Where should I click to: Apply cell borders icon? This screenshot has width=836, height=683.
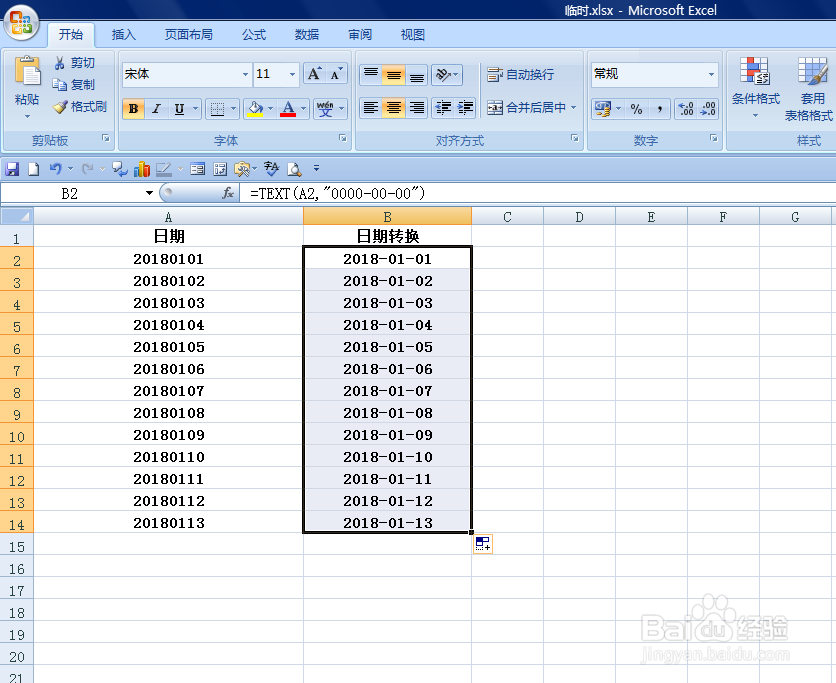[x=217, y=109]
